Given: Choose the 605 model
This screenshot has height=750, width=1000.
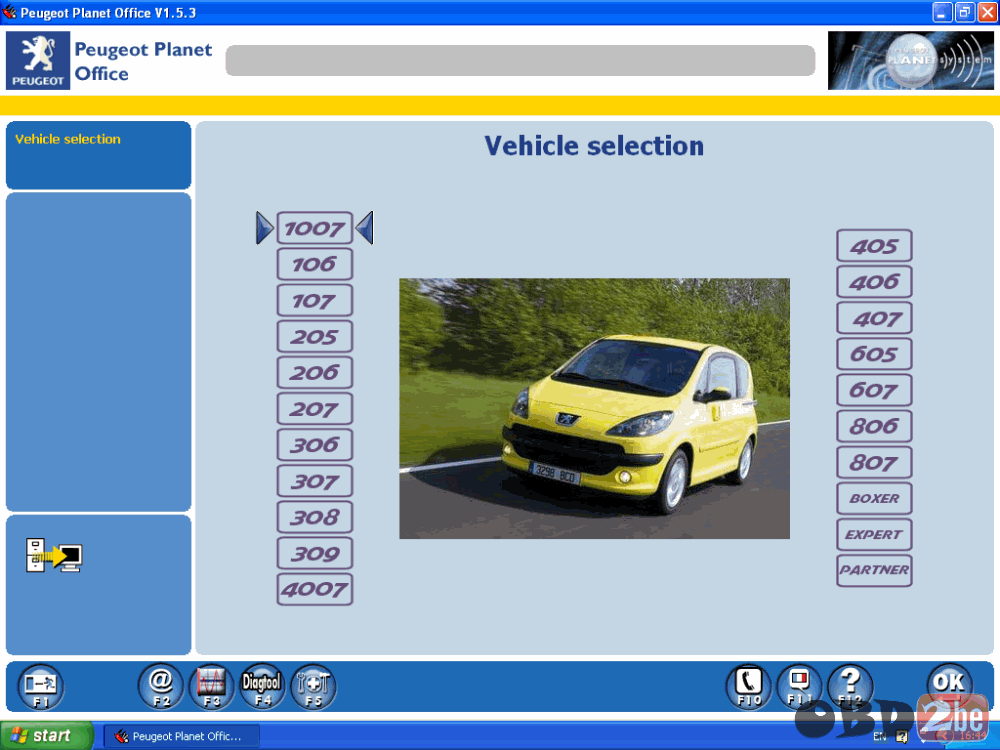Looking at the screenshot, I should pyautogui.click(x=874, y=354).
